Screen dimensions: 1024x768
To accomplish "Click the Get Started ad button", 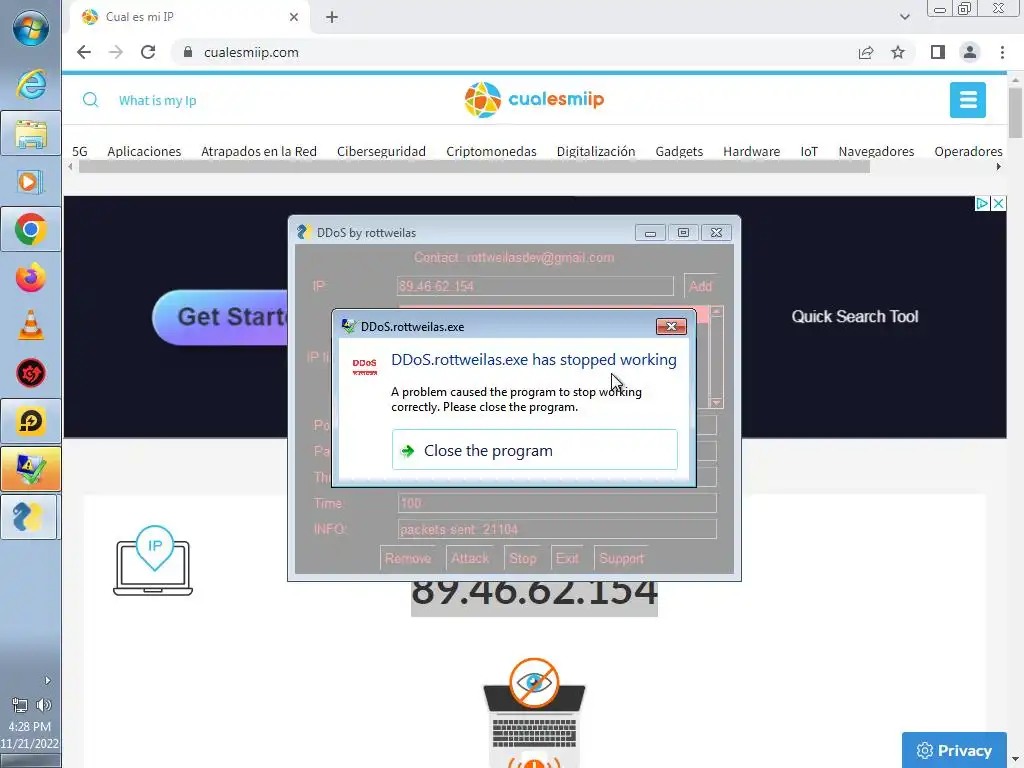I will [220, 317].
